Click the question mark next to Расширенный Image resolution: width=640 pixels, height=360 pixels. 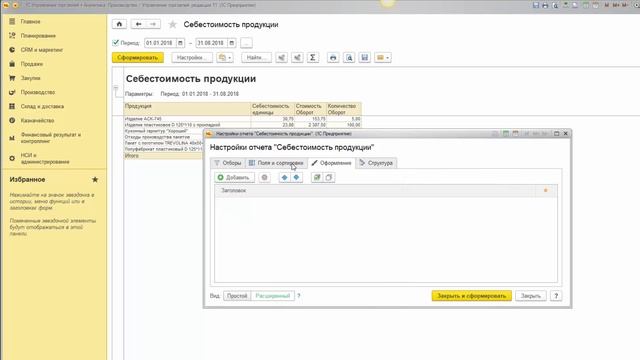point(299,296)
